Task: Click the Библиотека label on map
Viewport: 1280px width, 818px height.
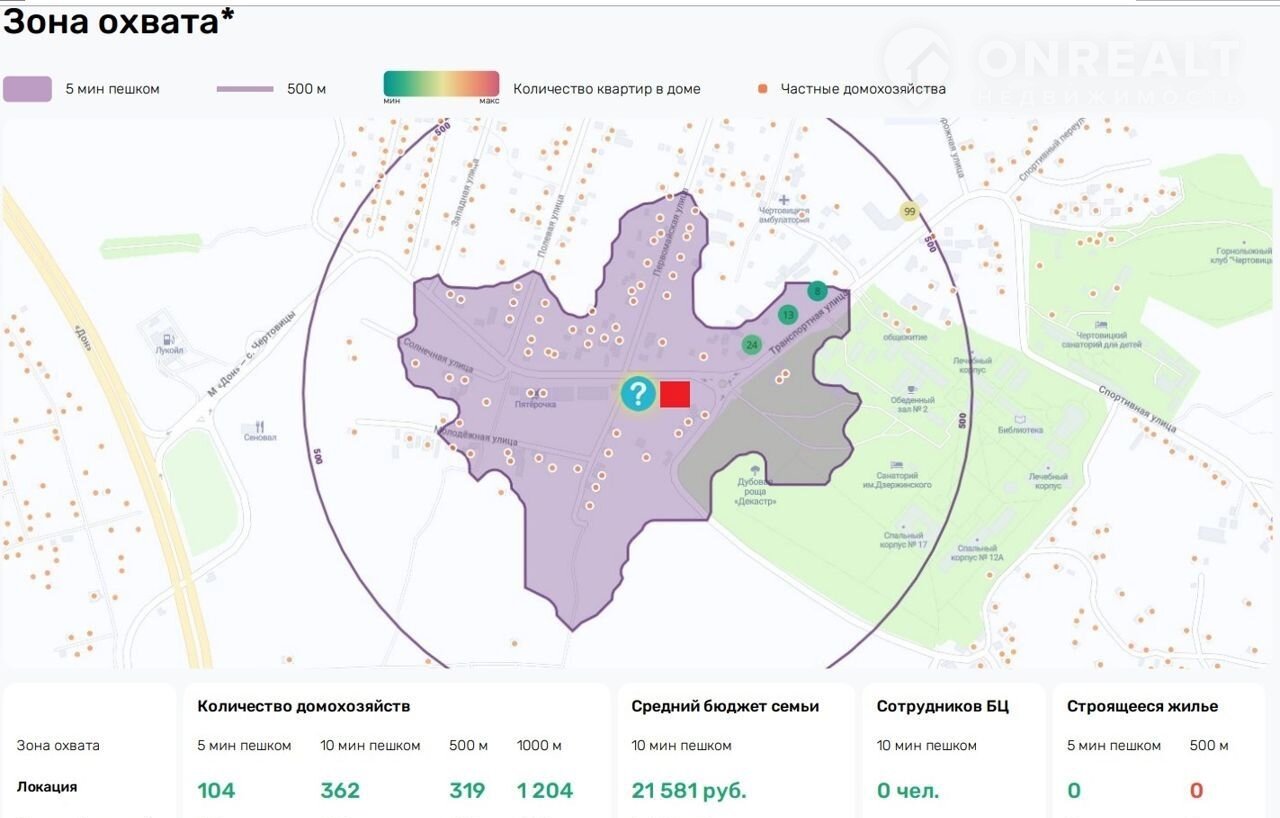Action: point(1020,430)
